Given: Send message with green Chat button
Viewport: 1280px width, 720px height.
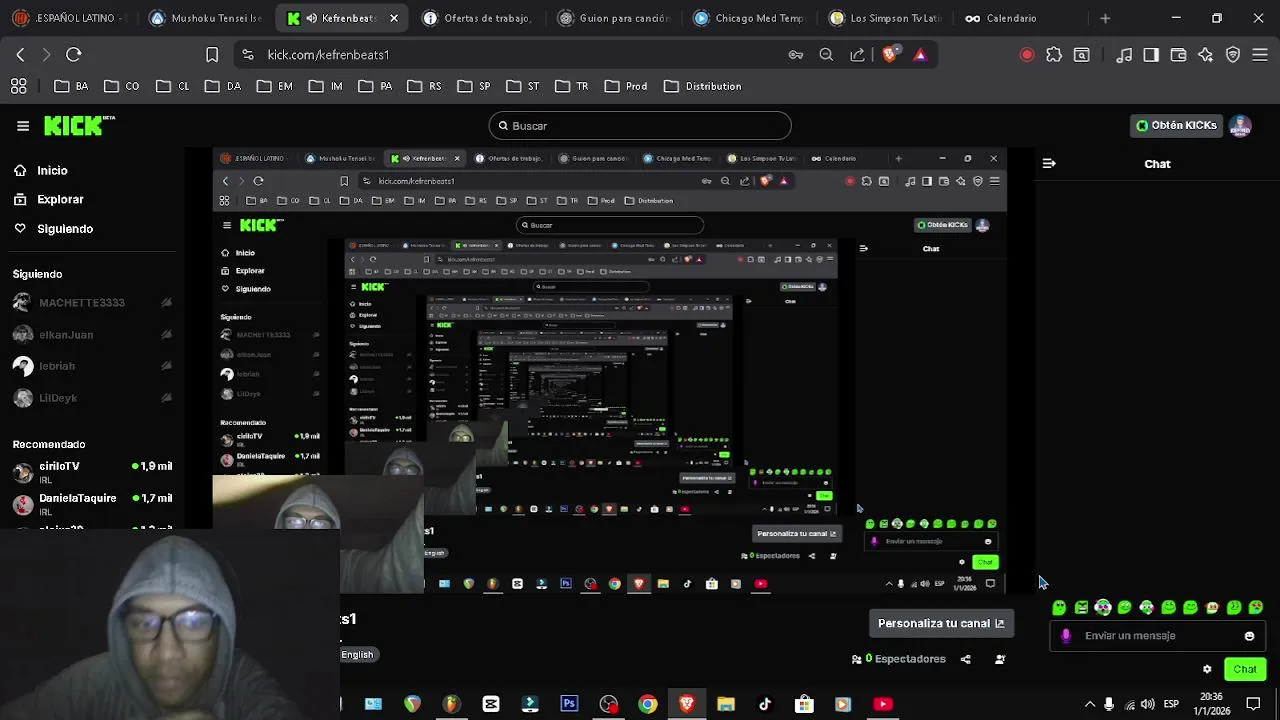Looking at the screenshot, I should [x=1245, y=669].
